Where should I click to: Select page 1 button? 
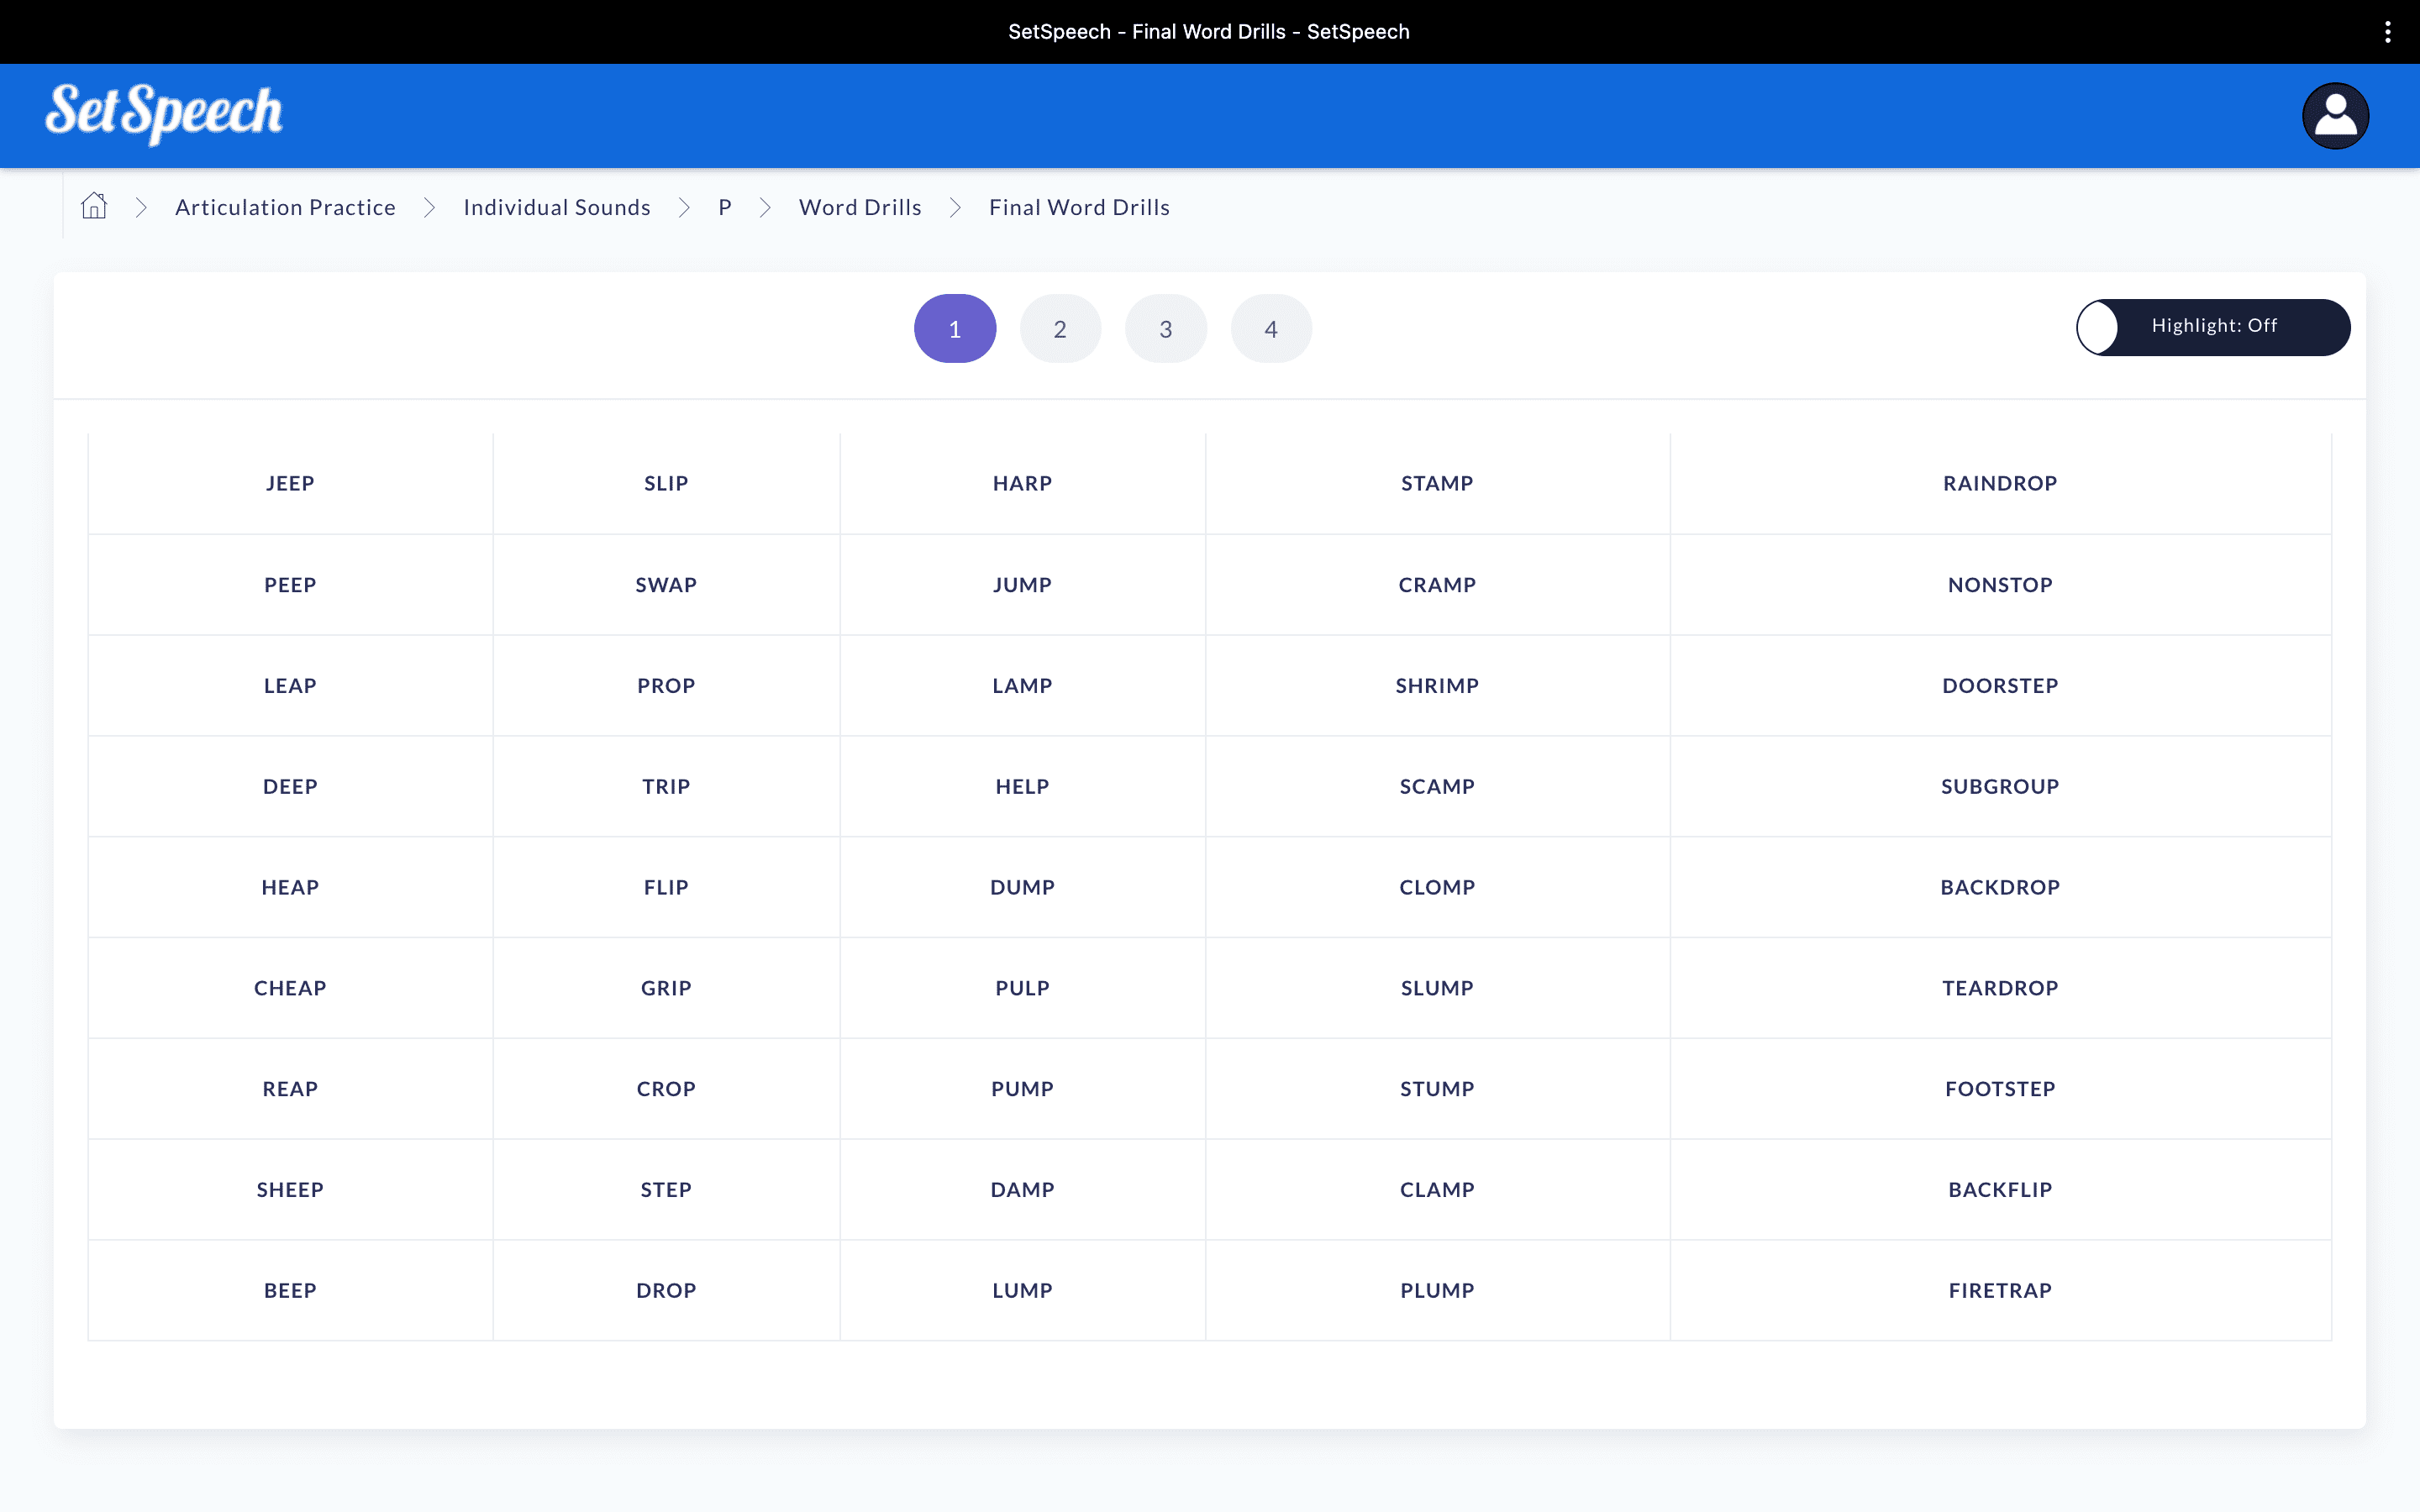954,329
